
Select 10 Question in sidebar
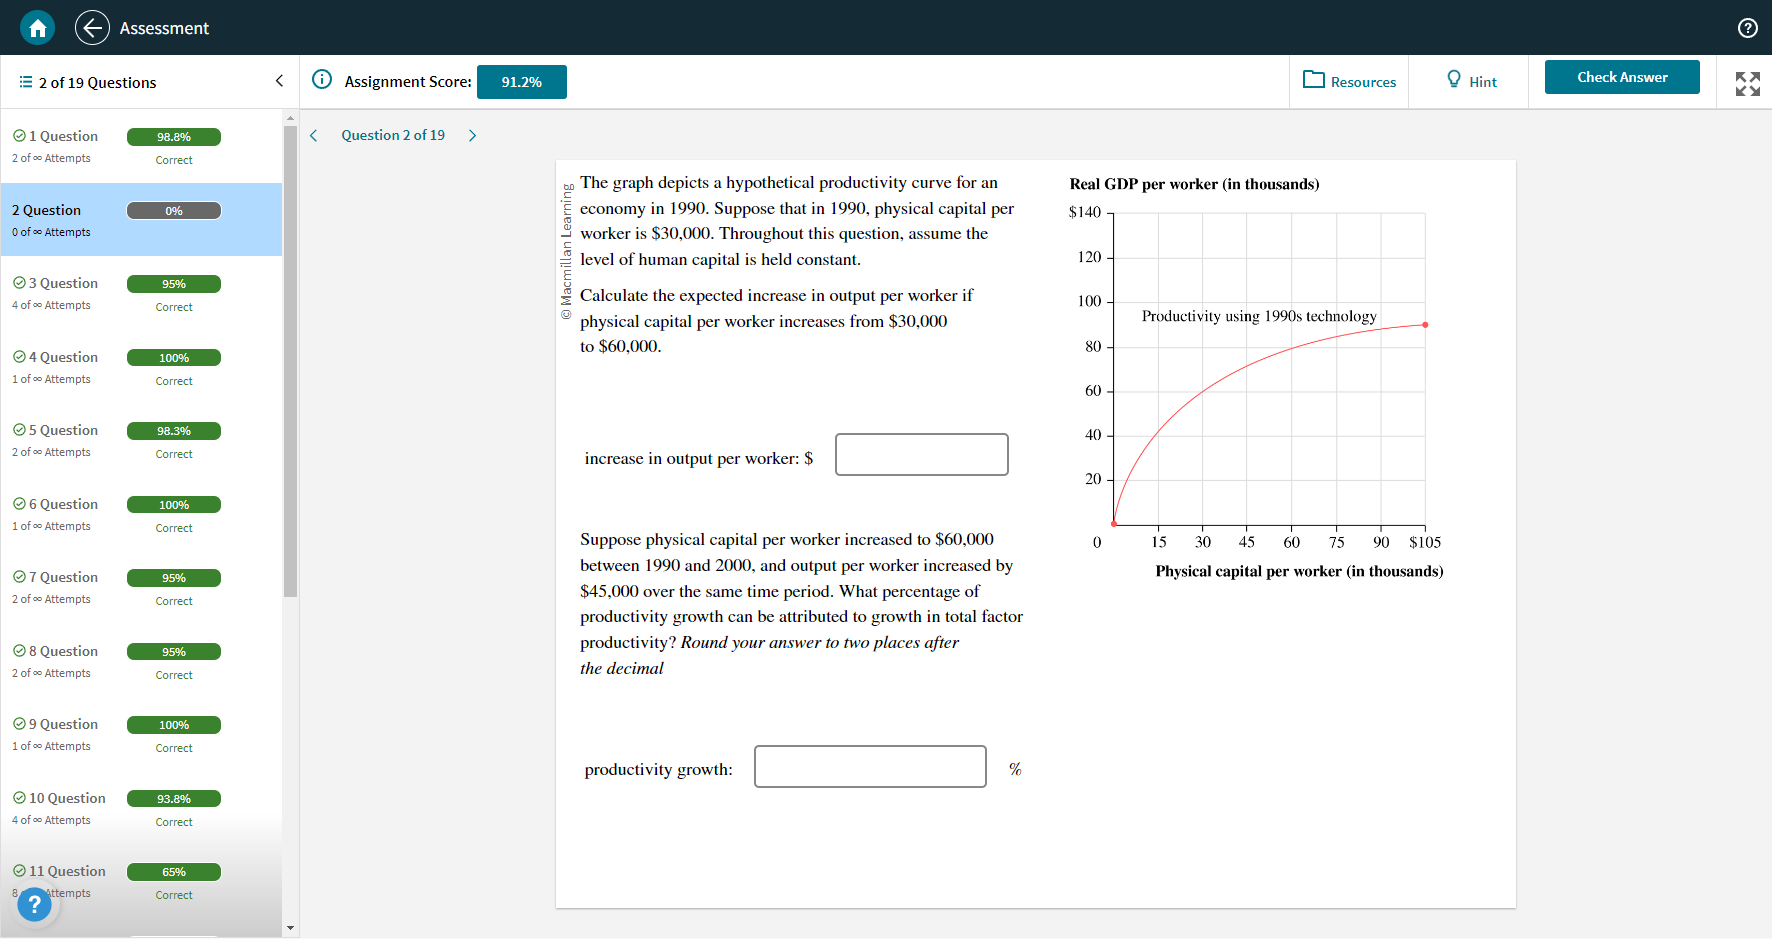pos(141,808)
